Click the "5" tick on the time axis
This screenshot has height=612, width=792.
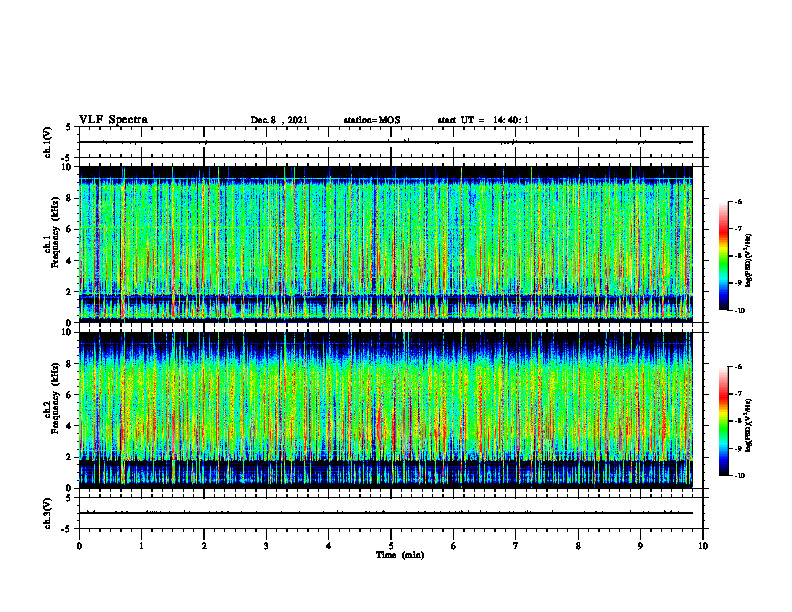pos(391,546)
